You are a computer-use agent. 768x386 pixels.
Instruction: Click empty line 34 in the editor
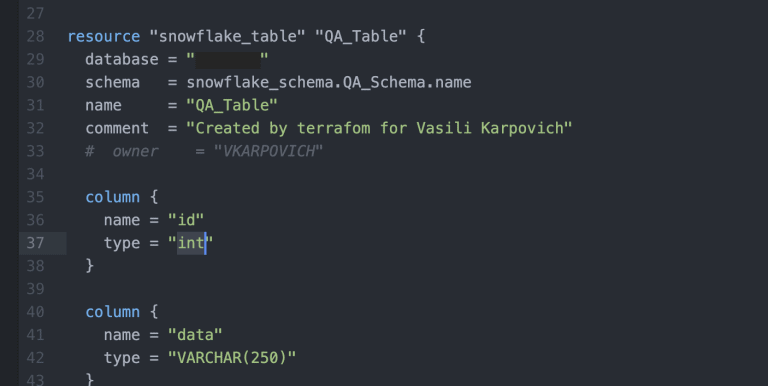tap(392, 174)
